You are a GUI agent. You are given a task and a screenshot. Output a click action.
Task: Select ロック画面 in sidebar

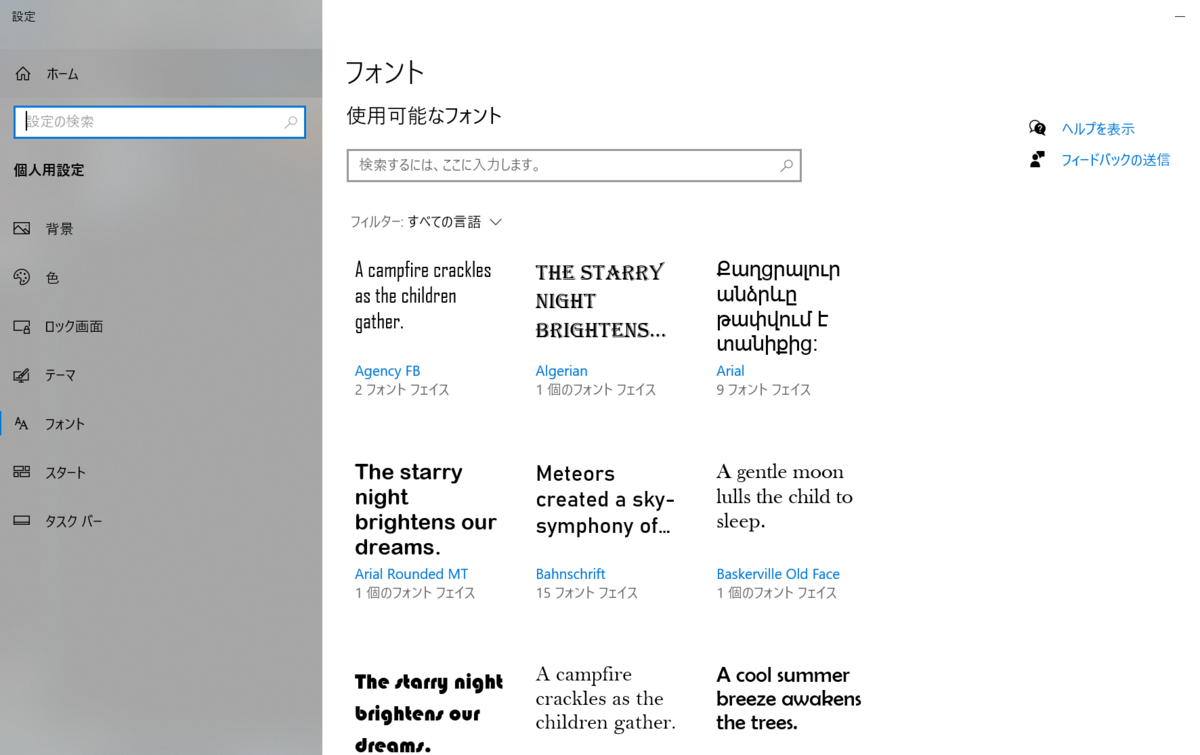coord(161,326)
